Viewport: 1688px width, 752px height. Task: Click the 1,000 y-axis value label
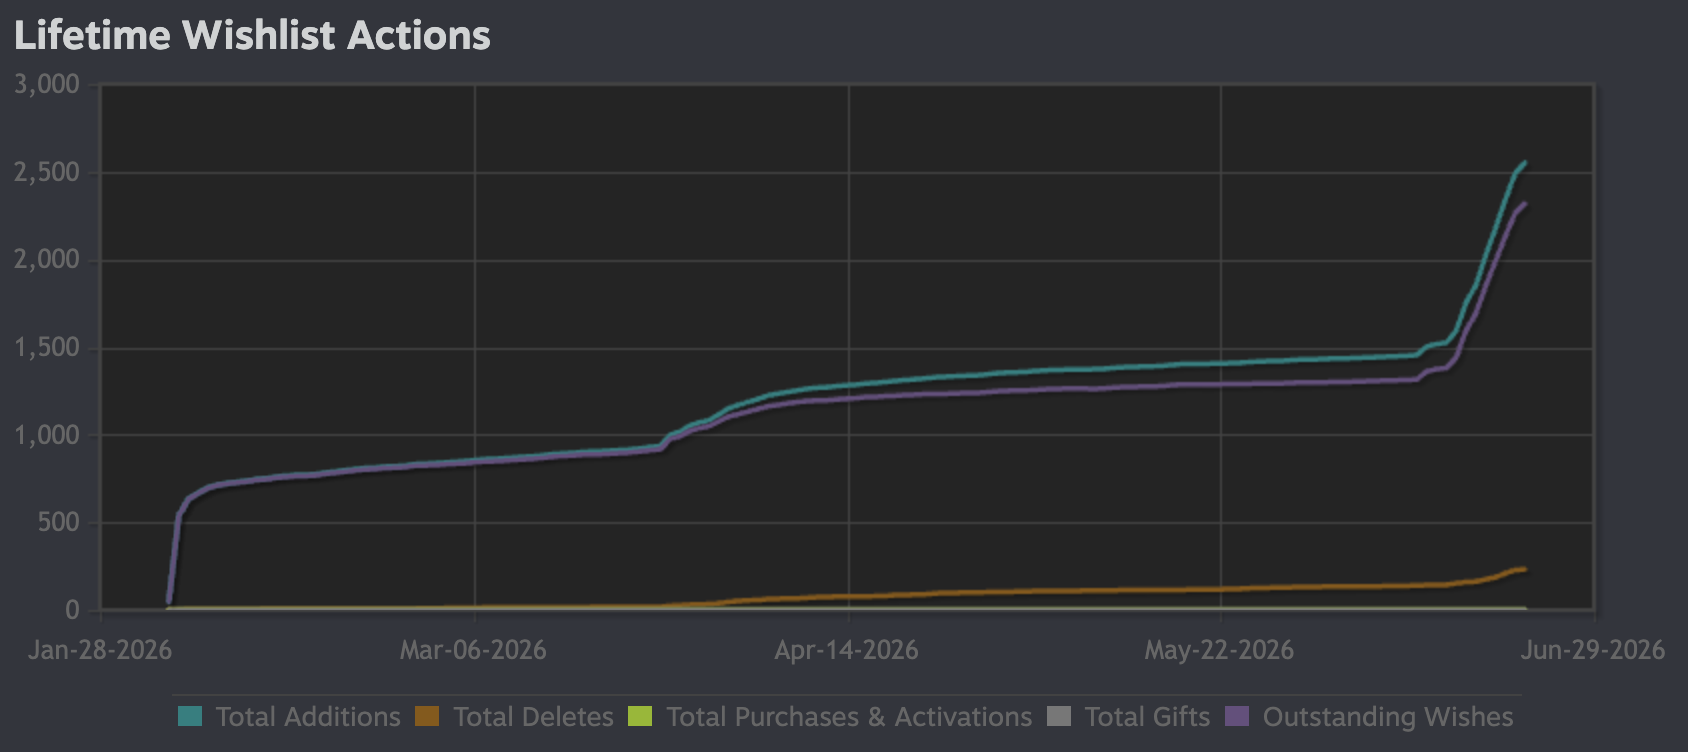47,435
